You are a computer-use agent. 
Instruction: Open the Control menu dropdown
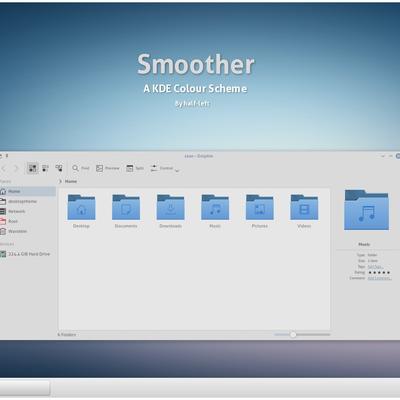165,168
